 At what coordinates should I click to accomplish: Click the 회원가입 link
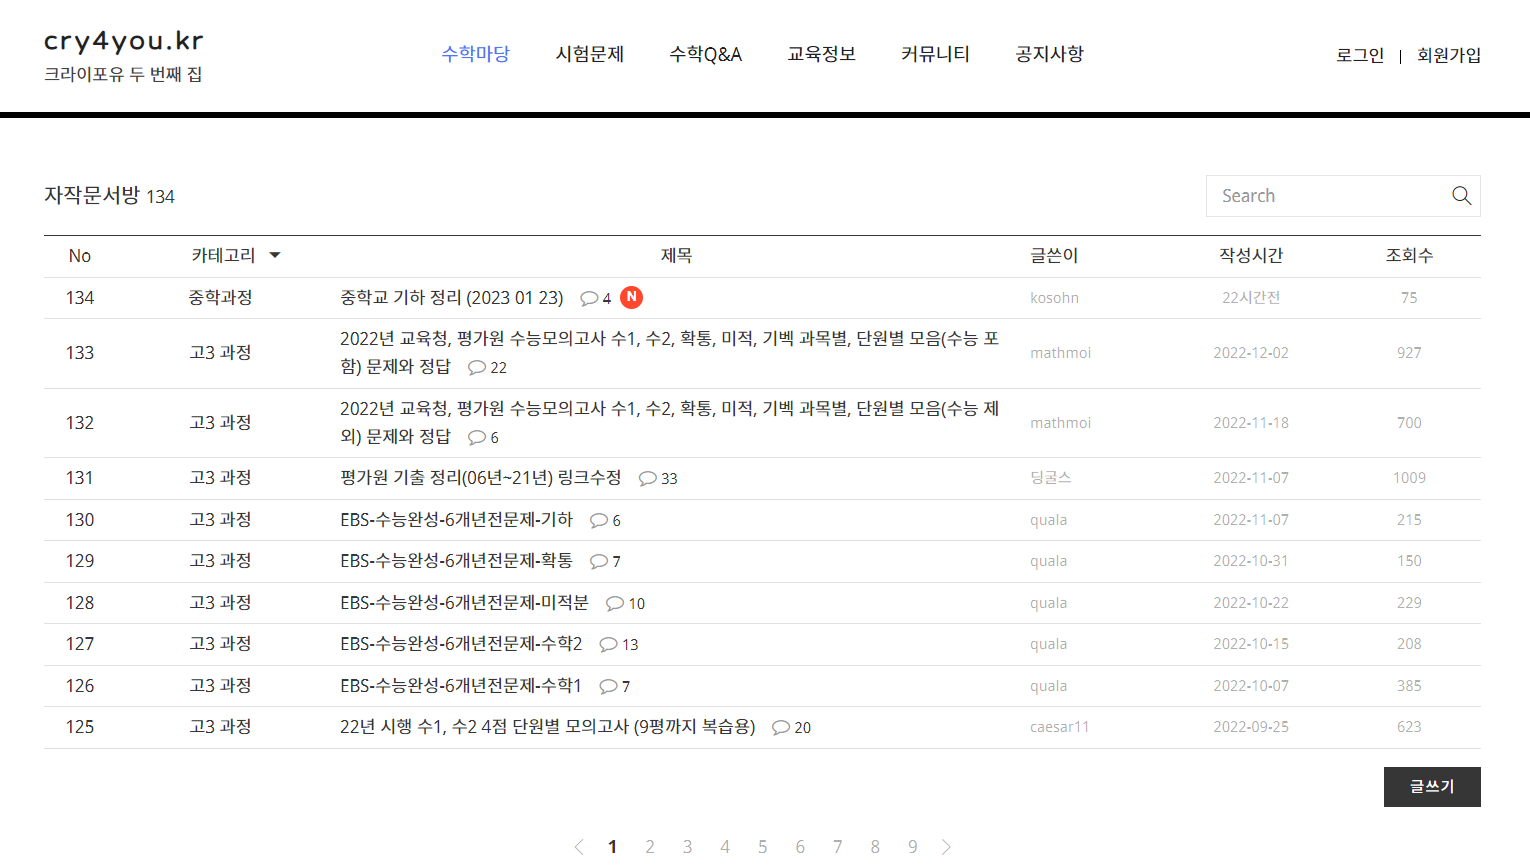[1449, 55]
